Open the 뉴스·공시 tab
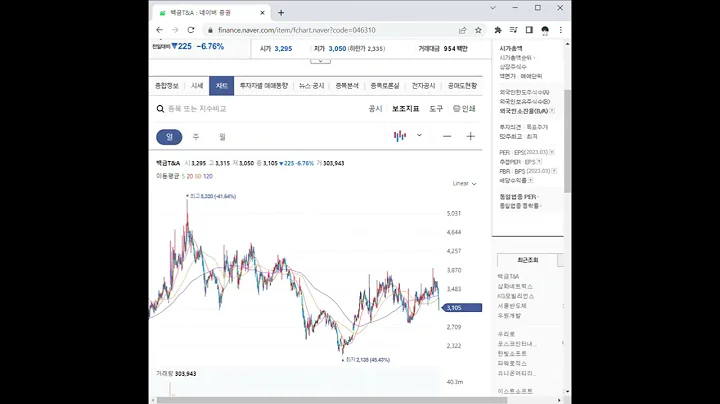This screenshot has width=720, height=404. (x=311, y=86)
